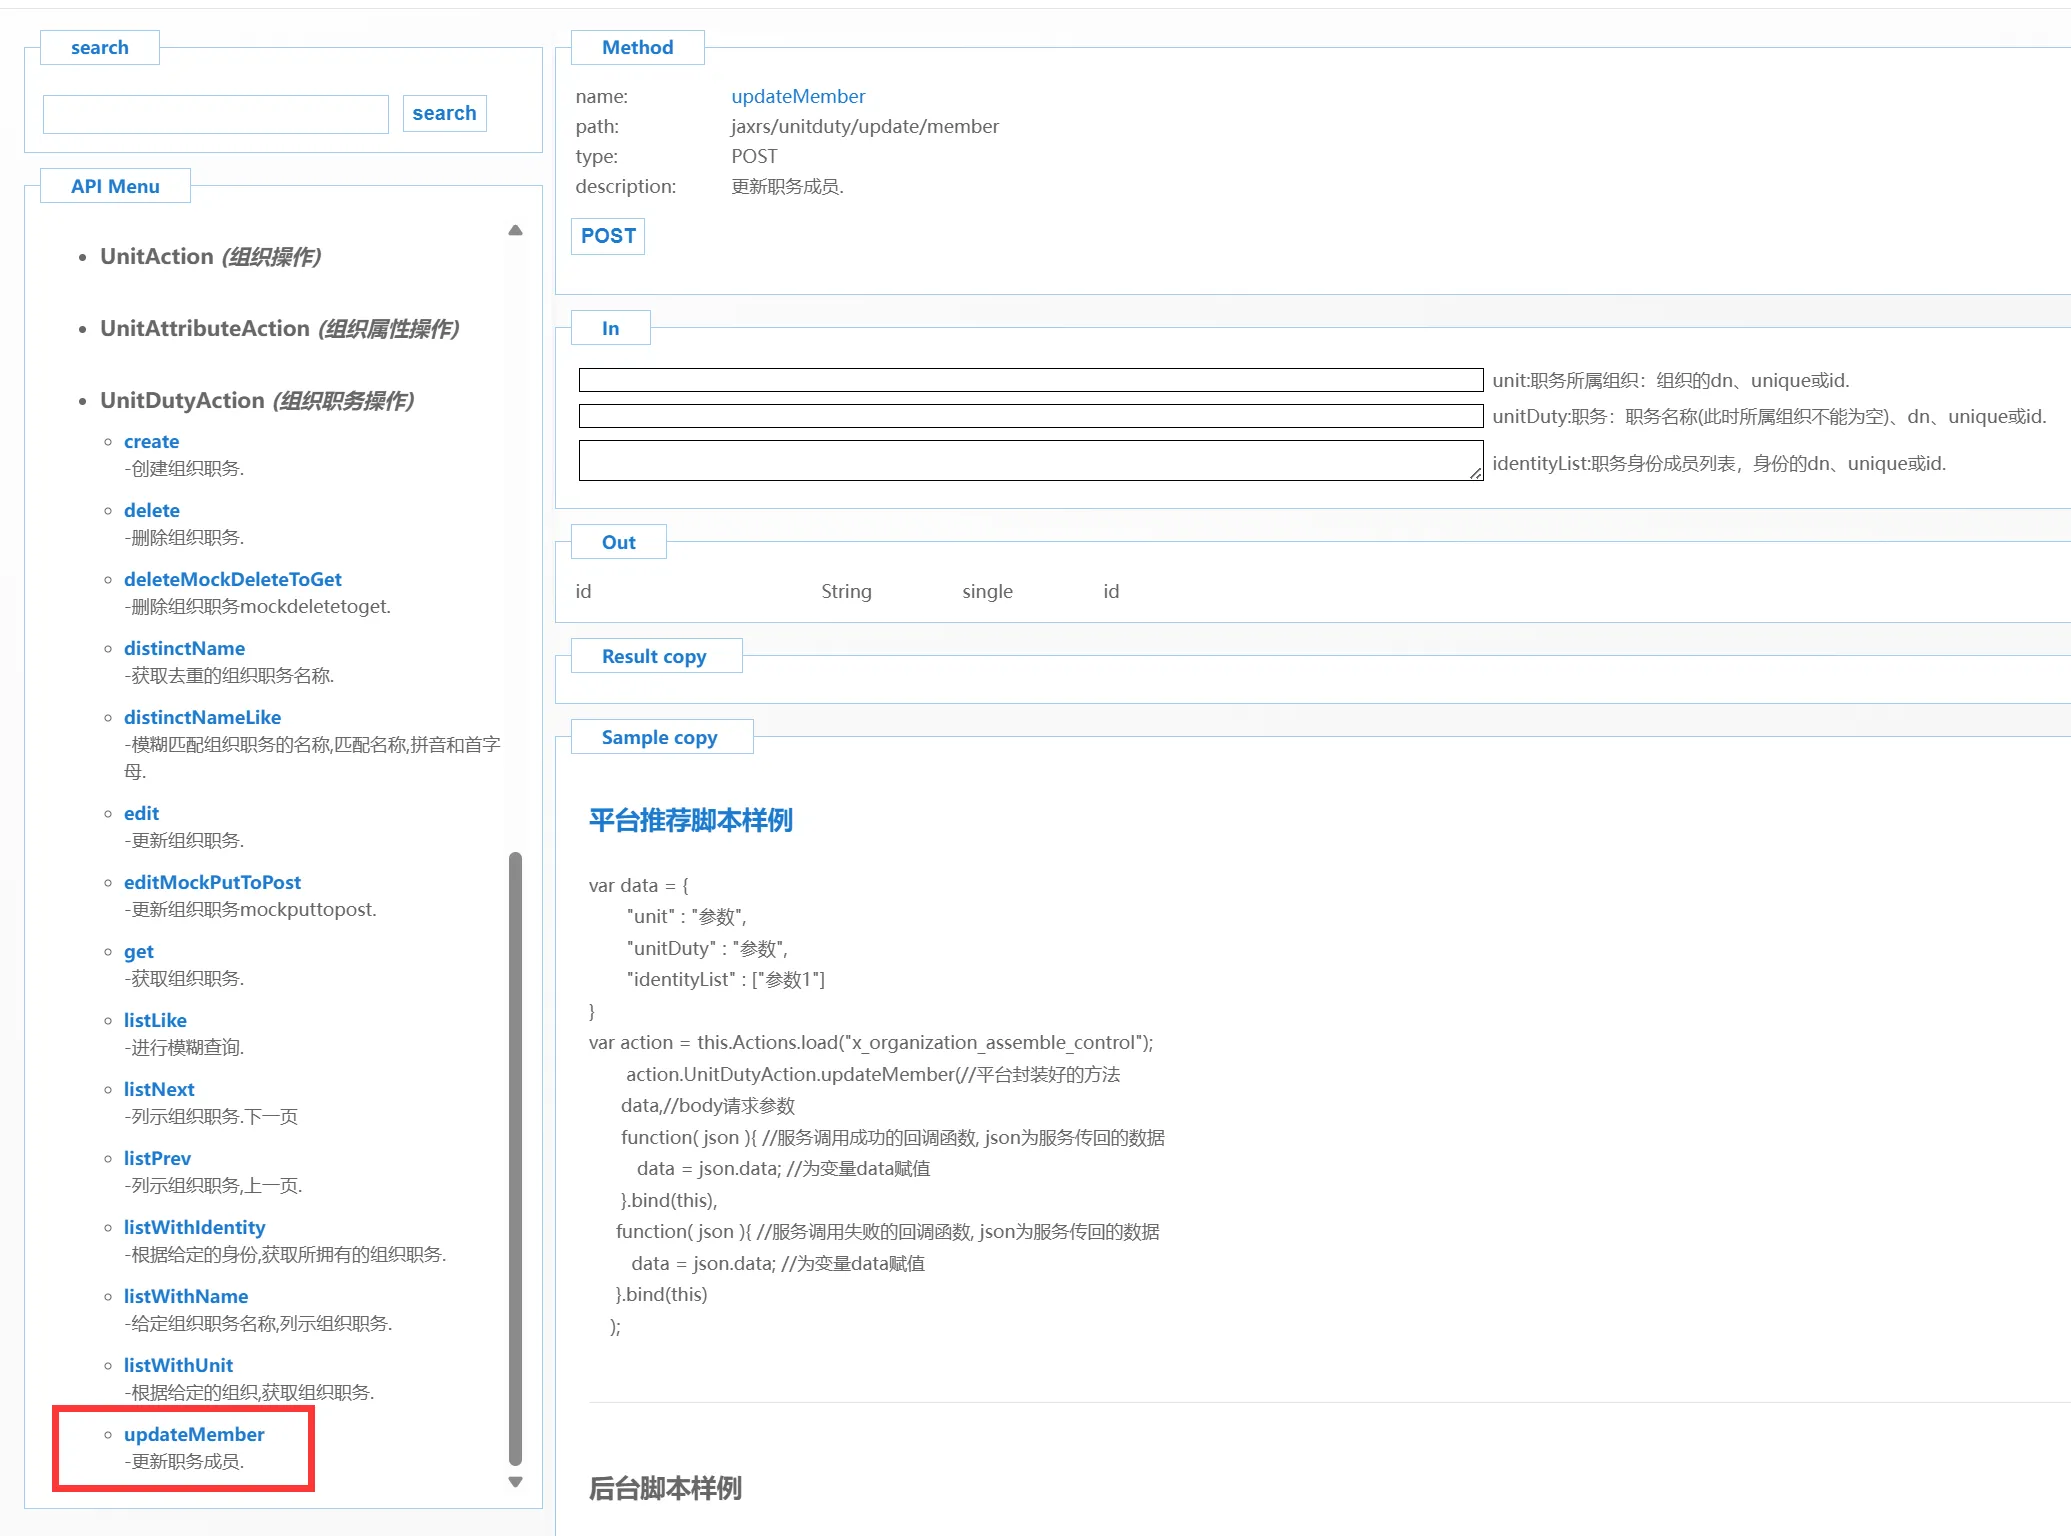This screenshot has height=1536, width=2071.
Task: Click the unit input field
Action: click(1030, 381)
